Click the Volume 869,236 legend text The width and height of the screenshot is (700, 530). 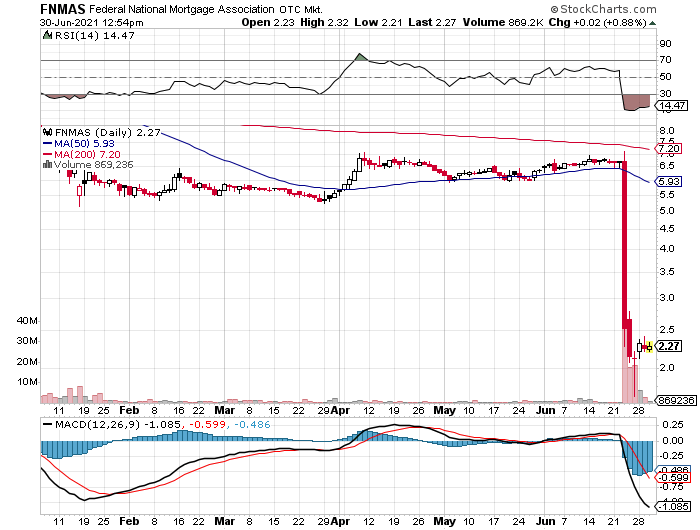tap(93, 165)
